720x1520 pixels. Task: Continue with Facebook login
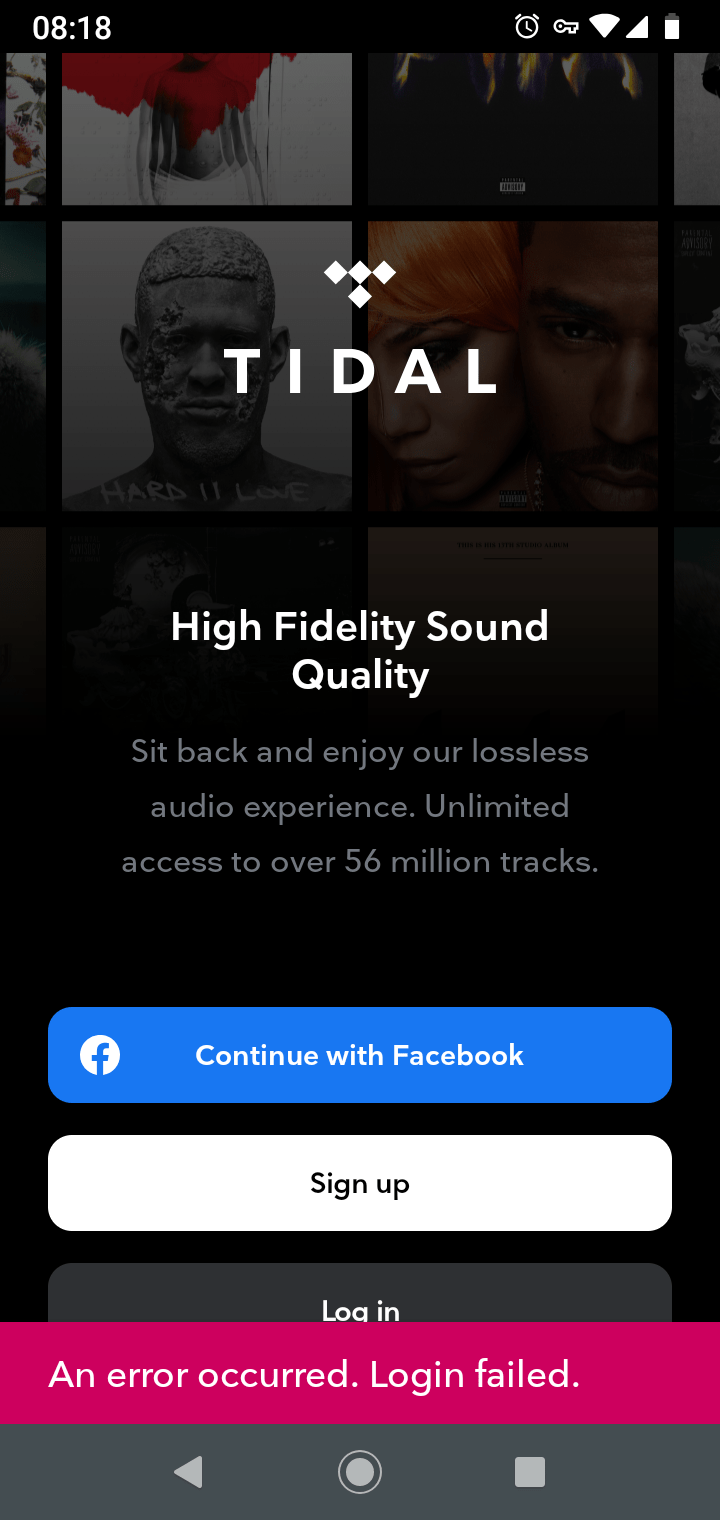tap(360, 1055)
